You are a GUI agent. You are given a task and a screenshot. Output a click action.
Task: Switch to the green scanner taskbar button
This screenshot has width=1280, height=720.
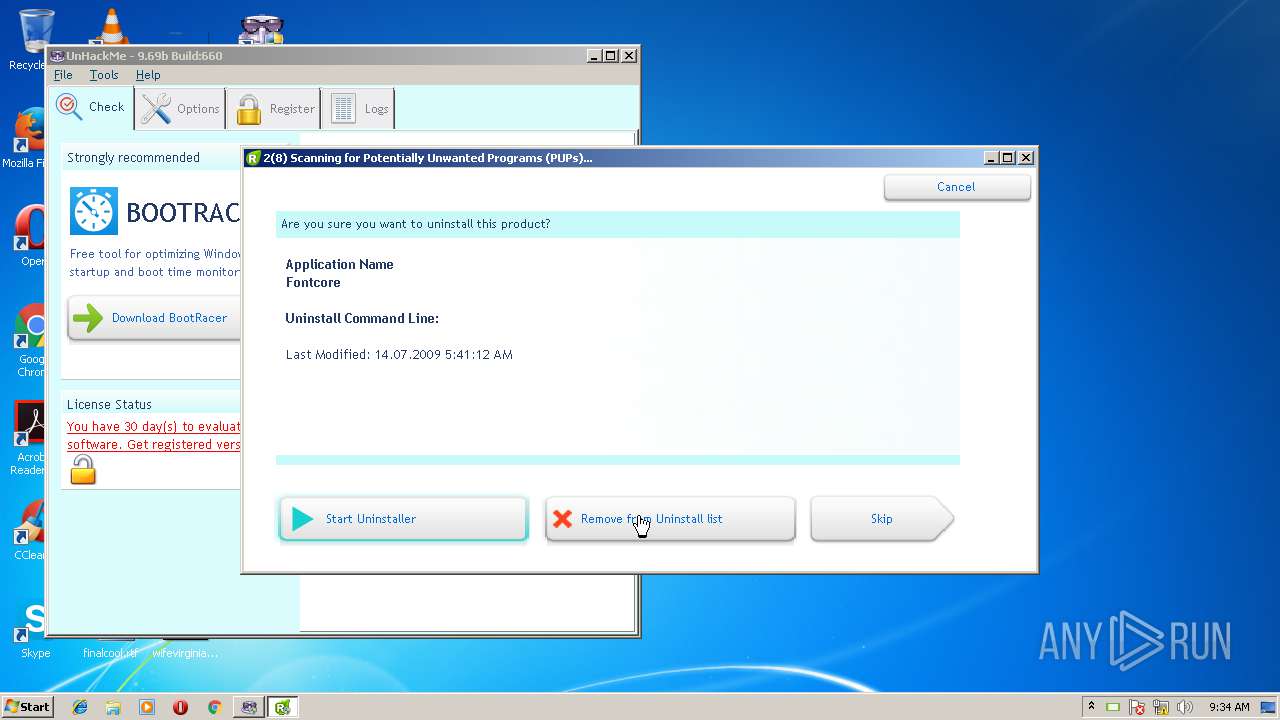pos(283,707)
